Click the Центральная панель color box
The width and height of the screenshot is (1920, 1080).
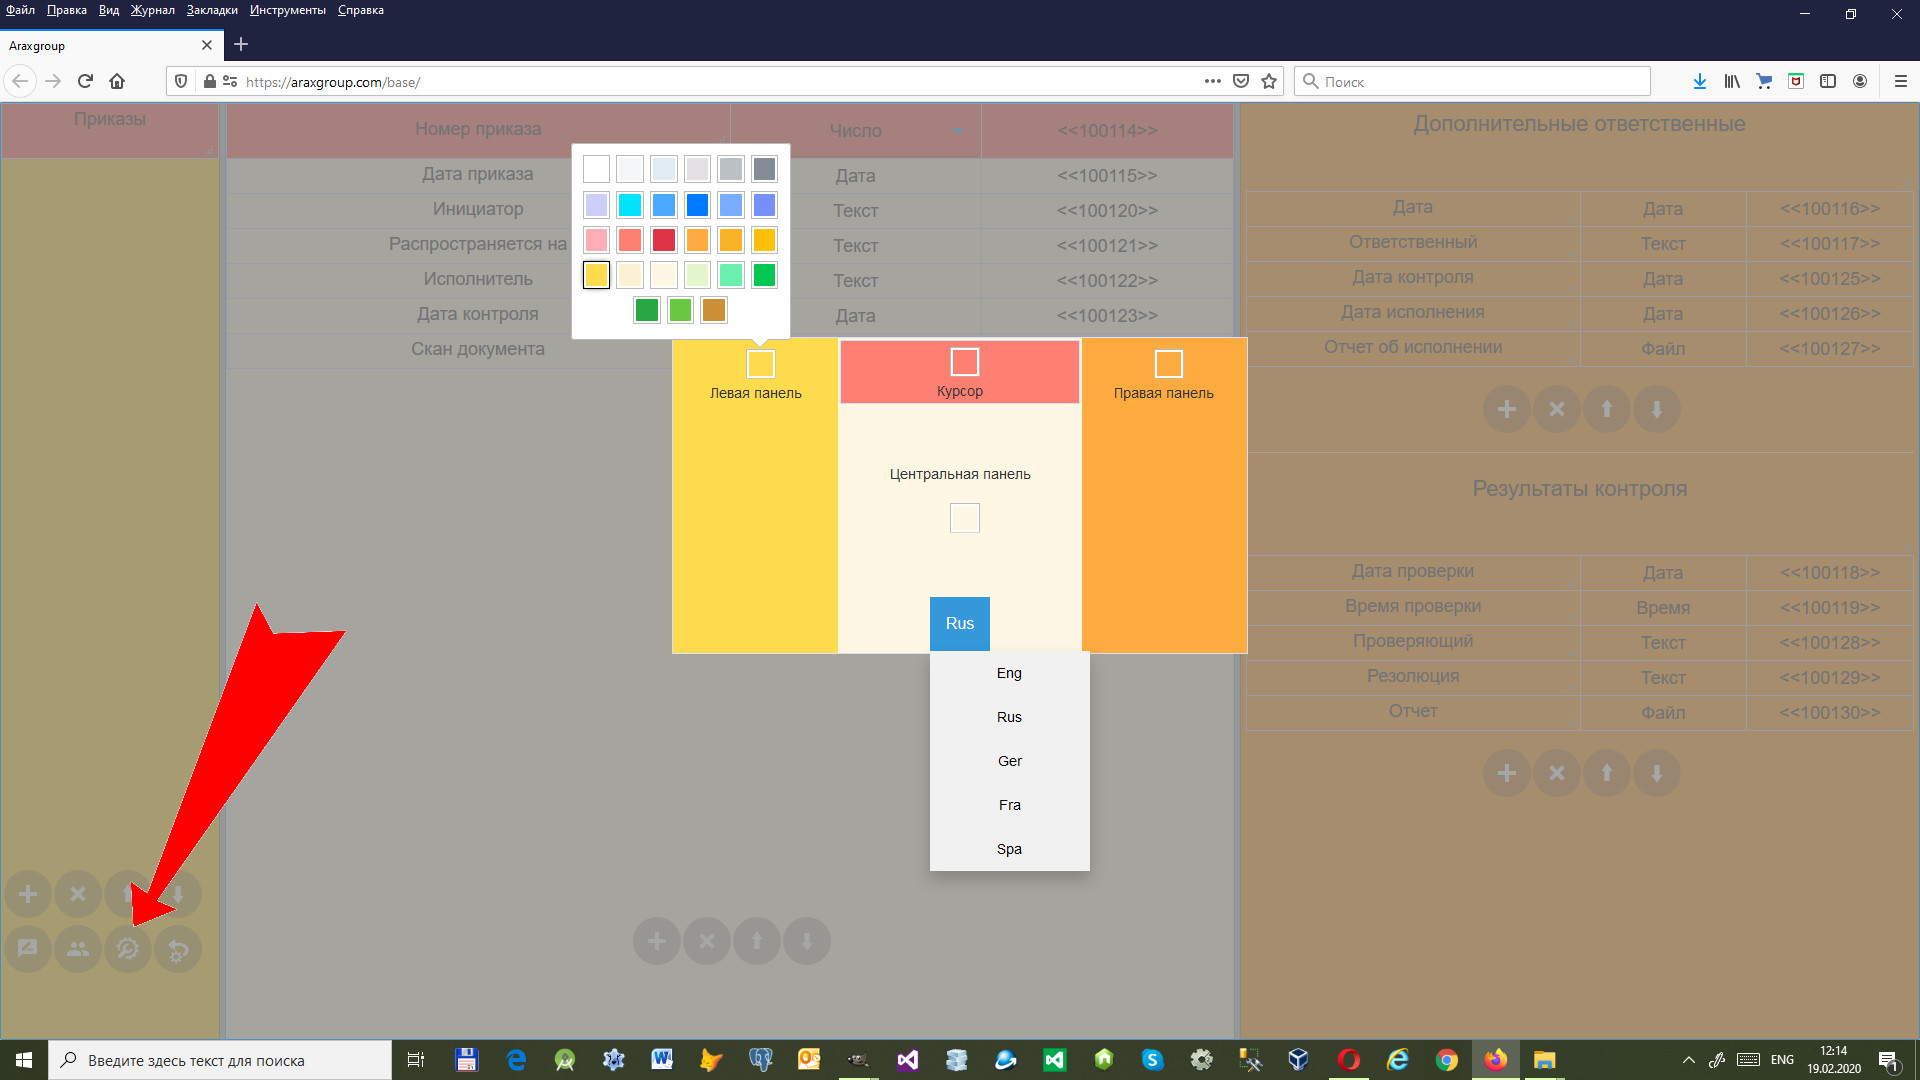[x=964, y=518]
